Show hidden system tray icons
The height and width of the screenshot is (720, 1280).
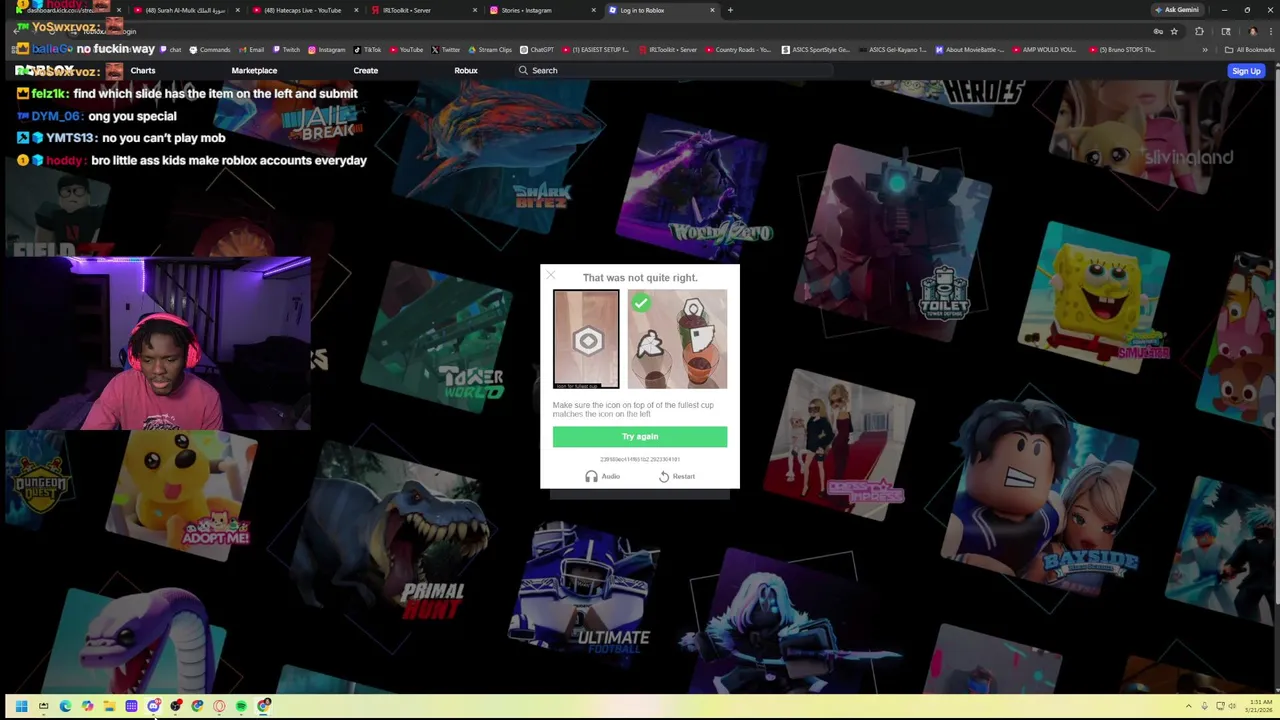click(x=1188, y=706)
